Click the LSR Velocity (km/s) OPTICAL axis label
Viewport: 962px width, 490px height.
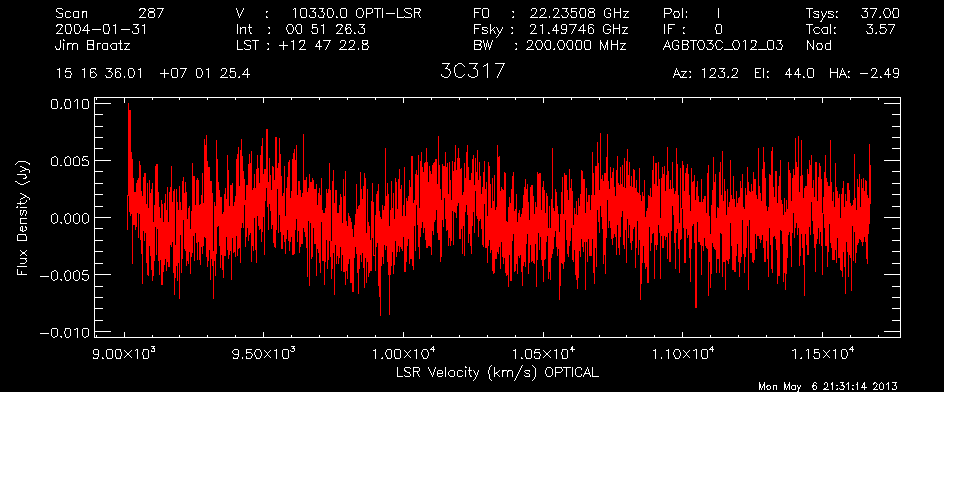pyautogui.click(x=498, y=371)
